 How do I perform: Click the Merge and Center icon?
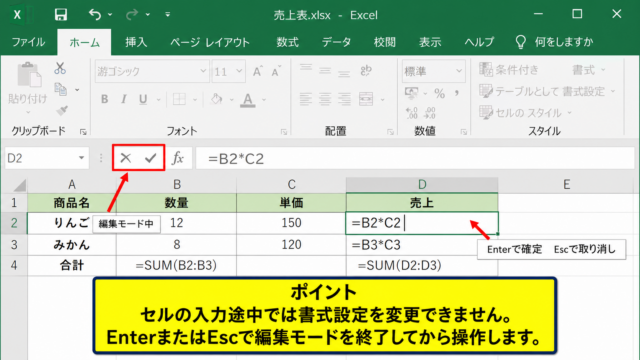(366, 99)
